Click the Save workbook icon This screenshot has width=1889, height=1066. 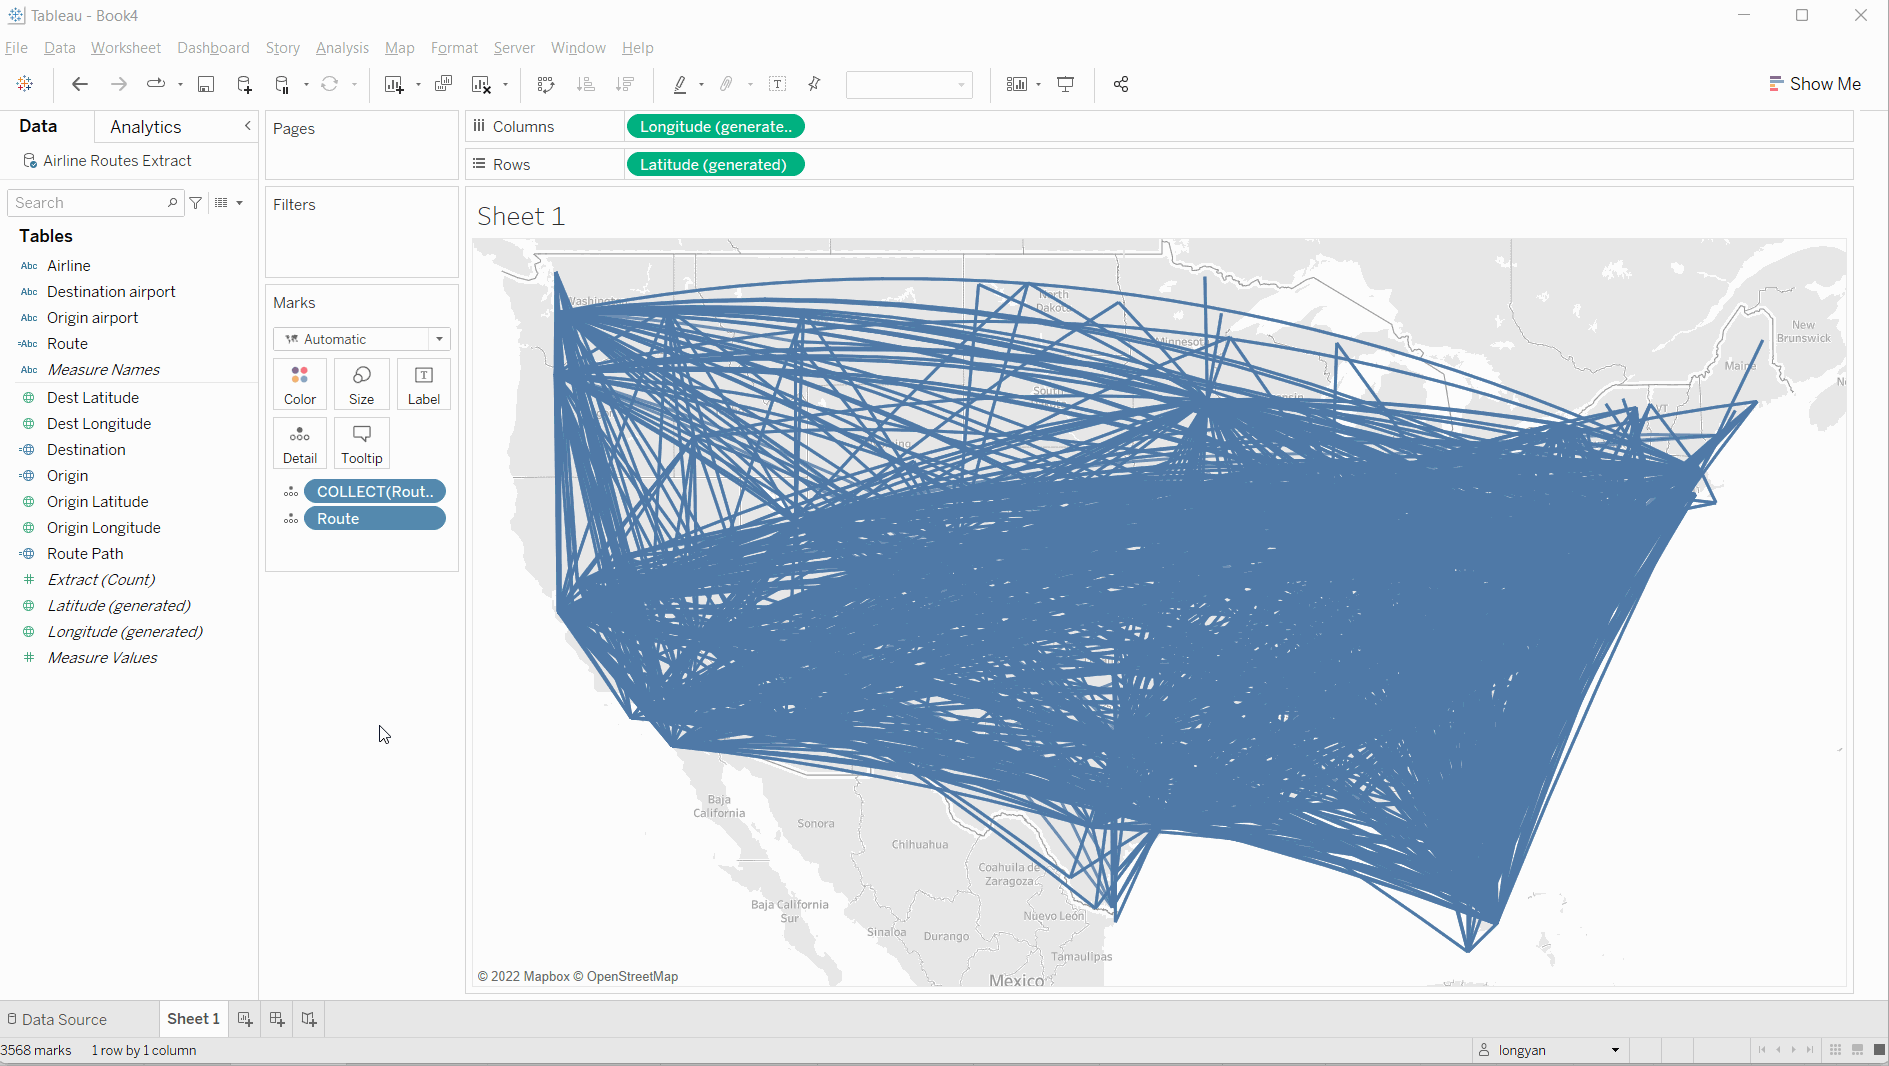tap(206, 85)
